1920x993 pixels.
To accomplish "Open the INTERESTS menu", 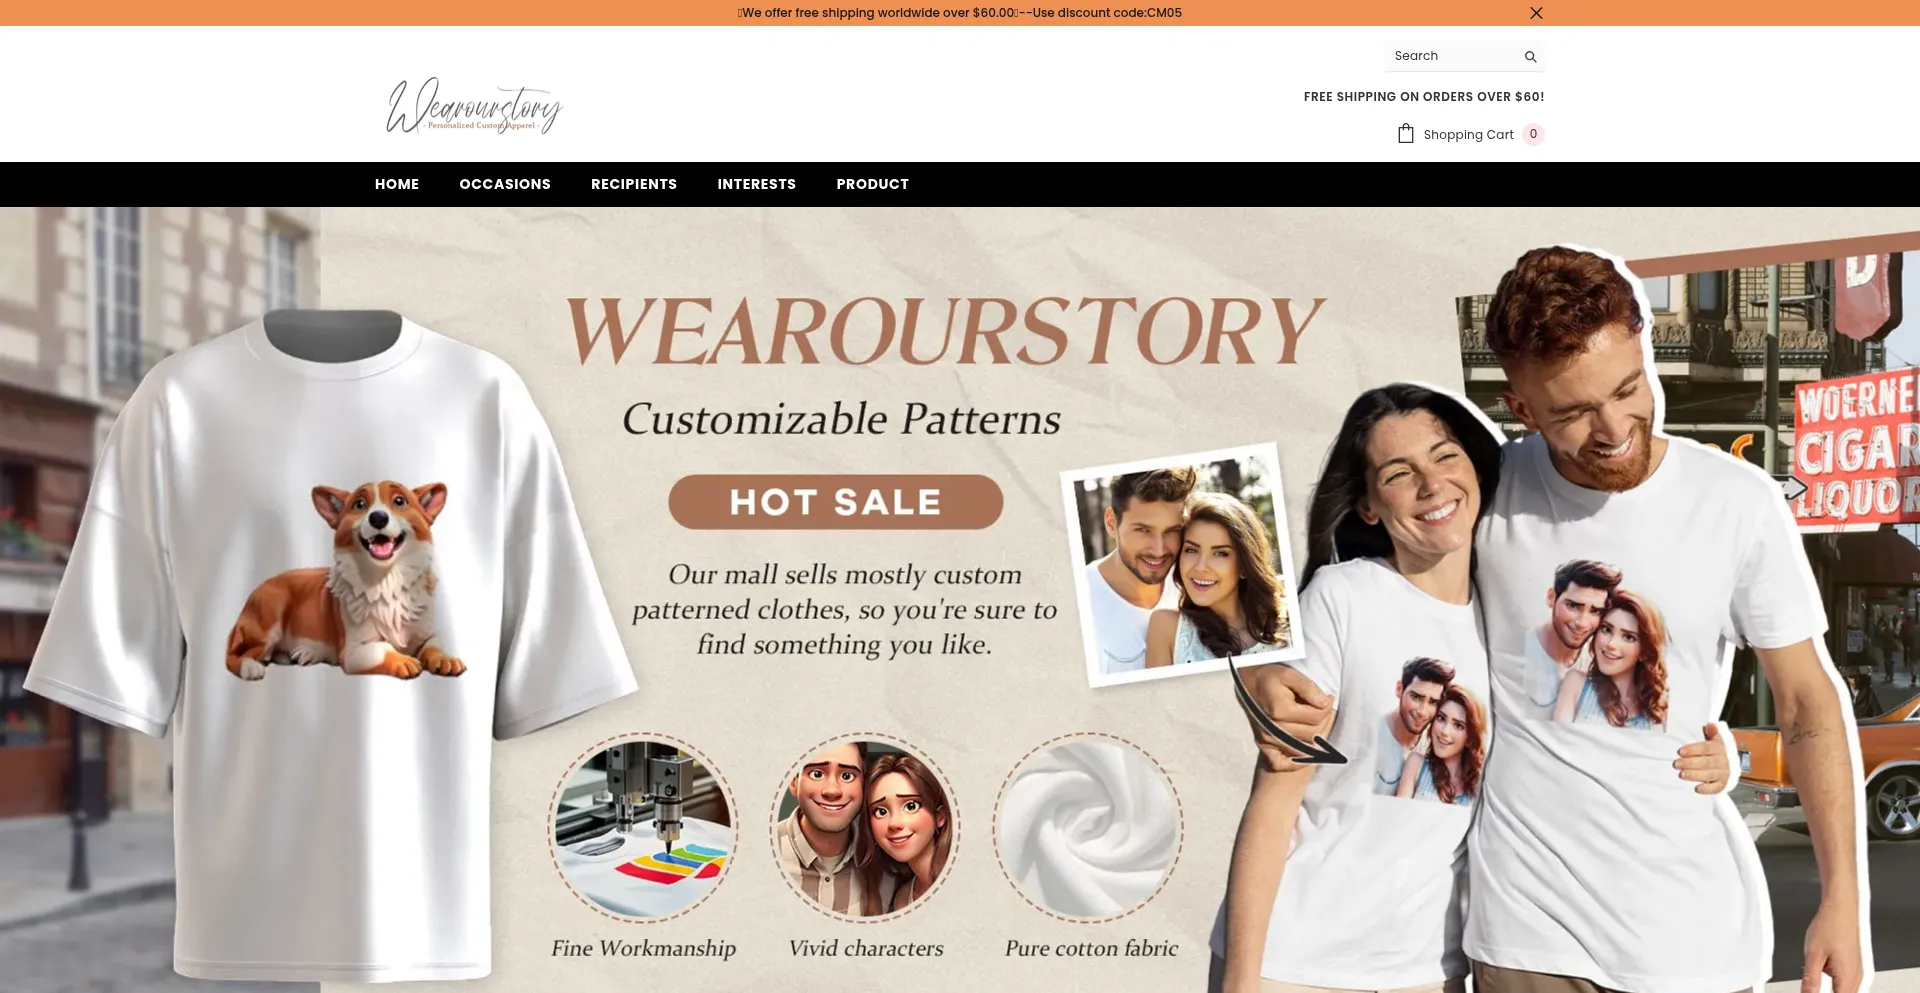I will [x=757, y=184].
